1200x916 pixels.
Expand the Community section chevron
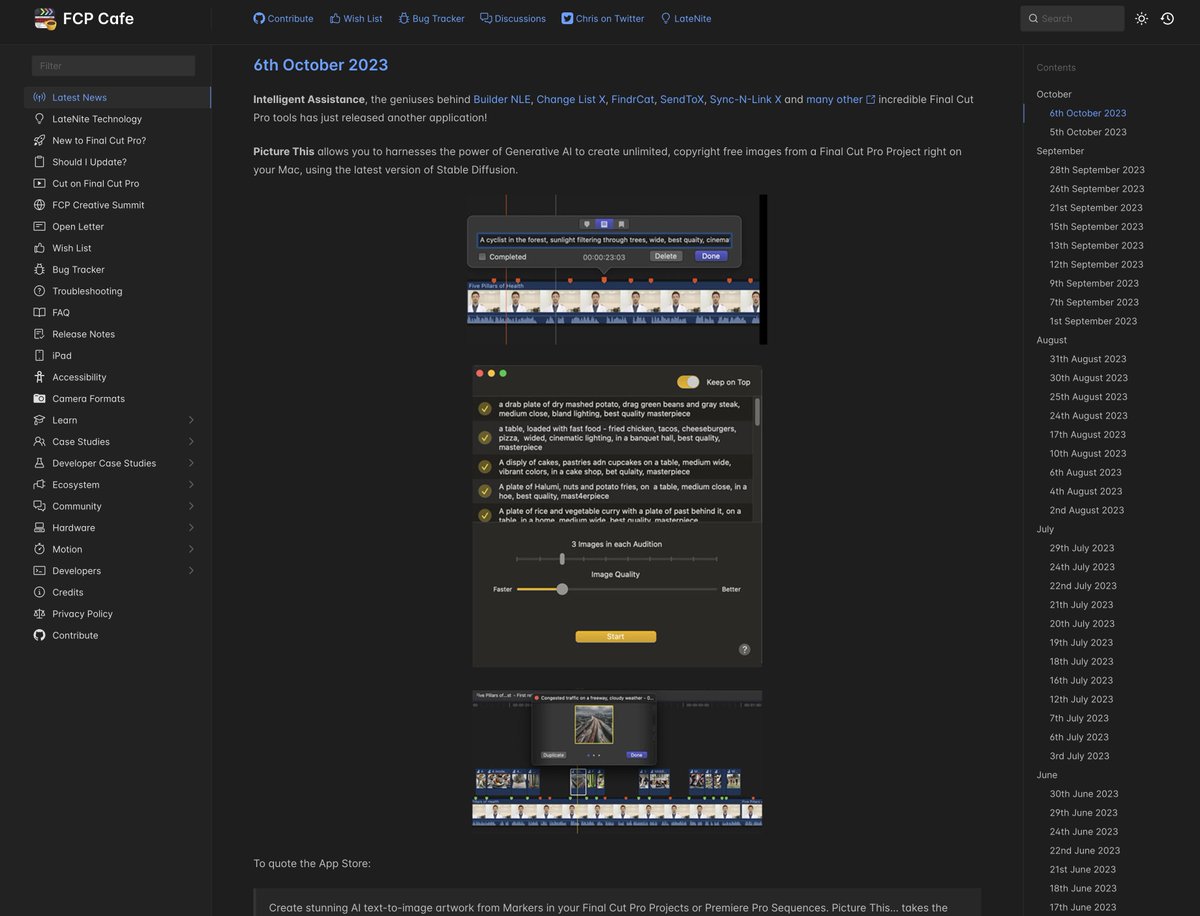pos(191,506)
